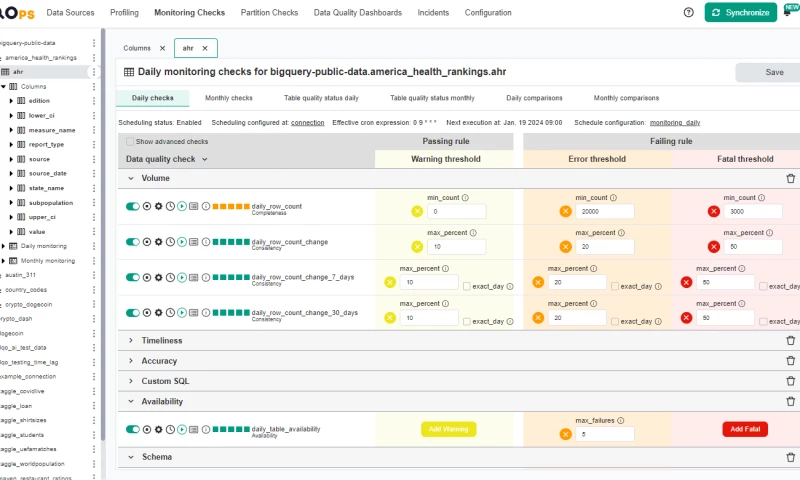Remove the daily_row_count_change error threshold via orange X
The width and height of the screenshot is (800, 480).
tap(565, 247)
